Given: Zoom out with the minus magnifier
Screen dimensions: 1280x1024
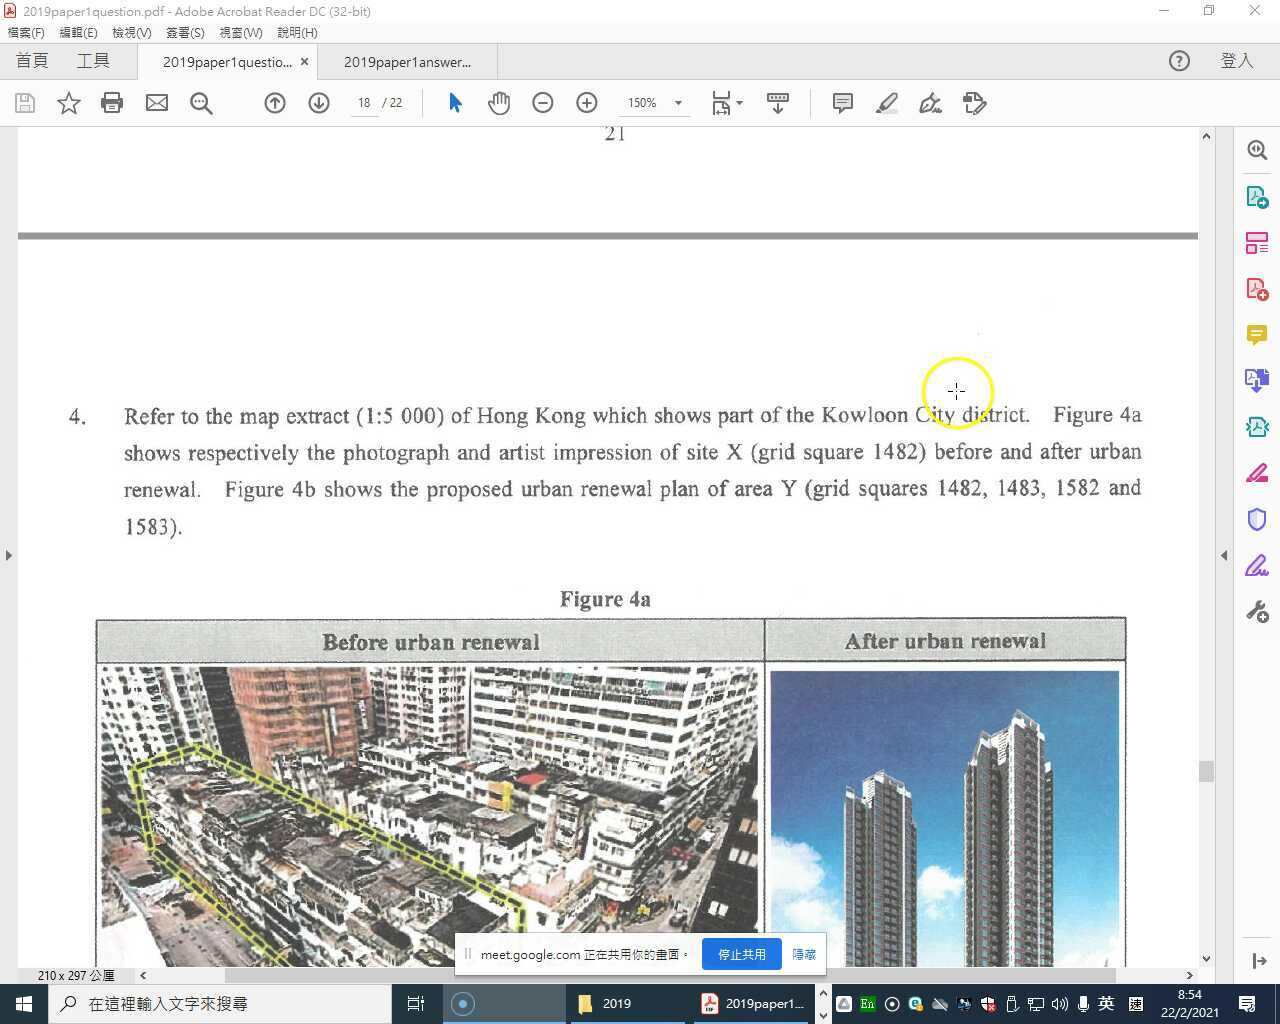Looking at the screenshot, I should [543, 103].
